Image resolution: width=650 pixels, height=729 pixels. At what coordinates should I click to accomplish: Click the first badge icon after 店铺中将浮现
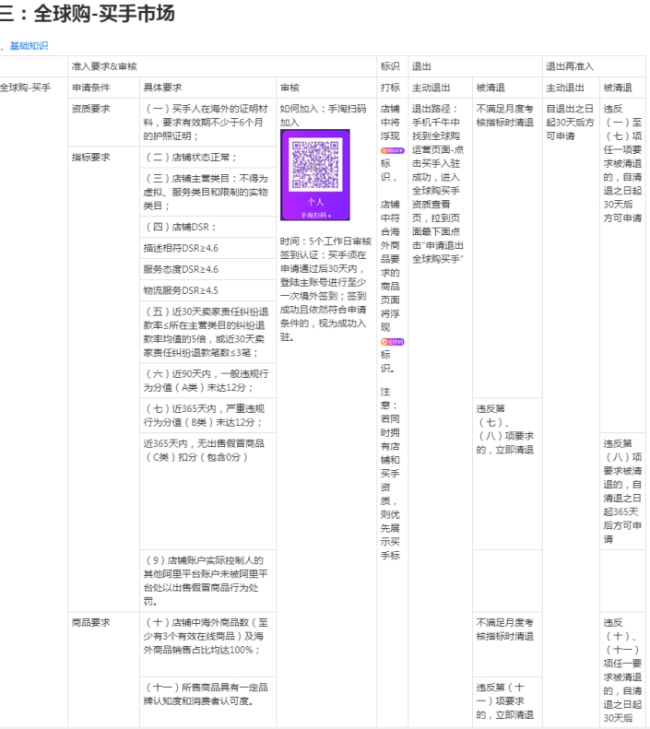coord(392,150)
